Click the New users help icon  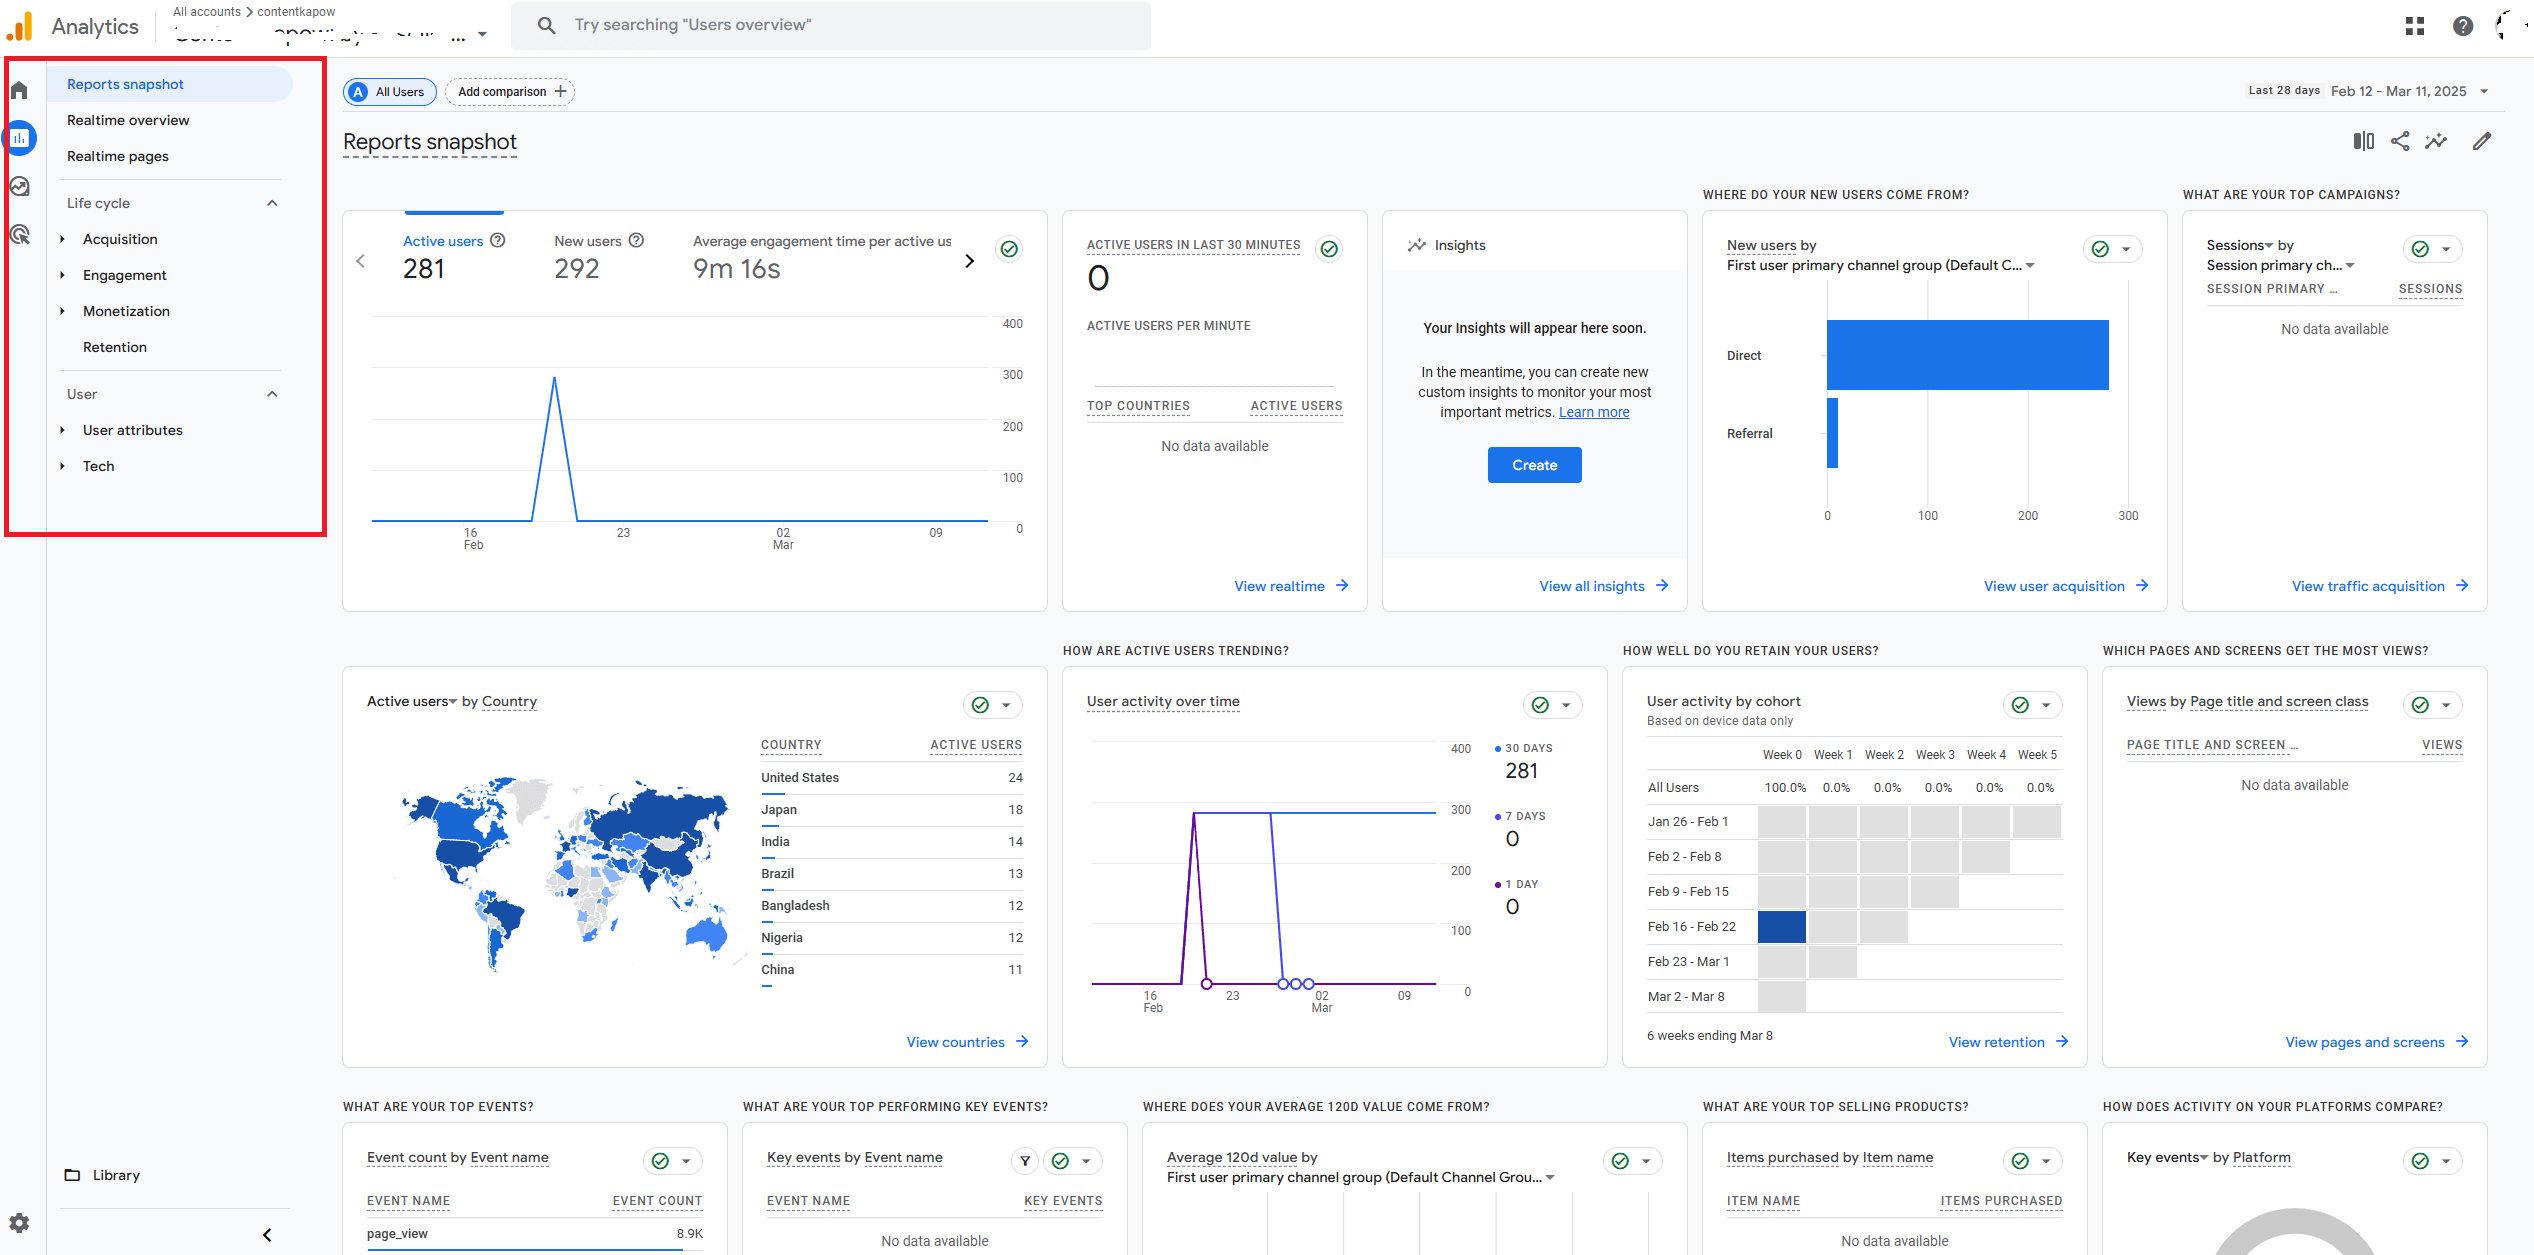636,241
